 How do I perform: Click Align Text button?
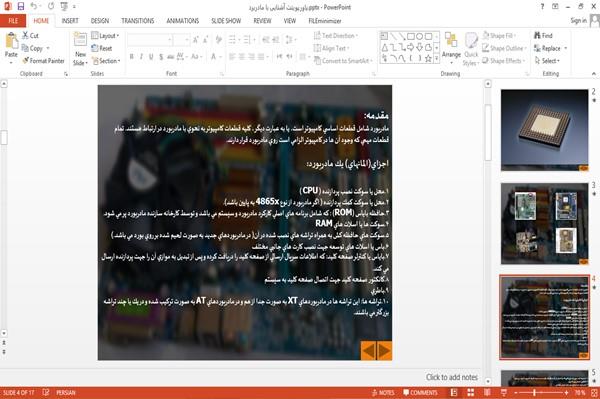tap(331, 48)
